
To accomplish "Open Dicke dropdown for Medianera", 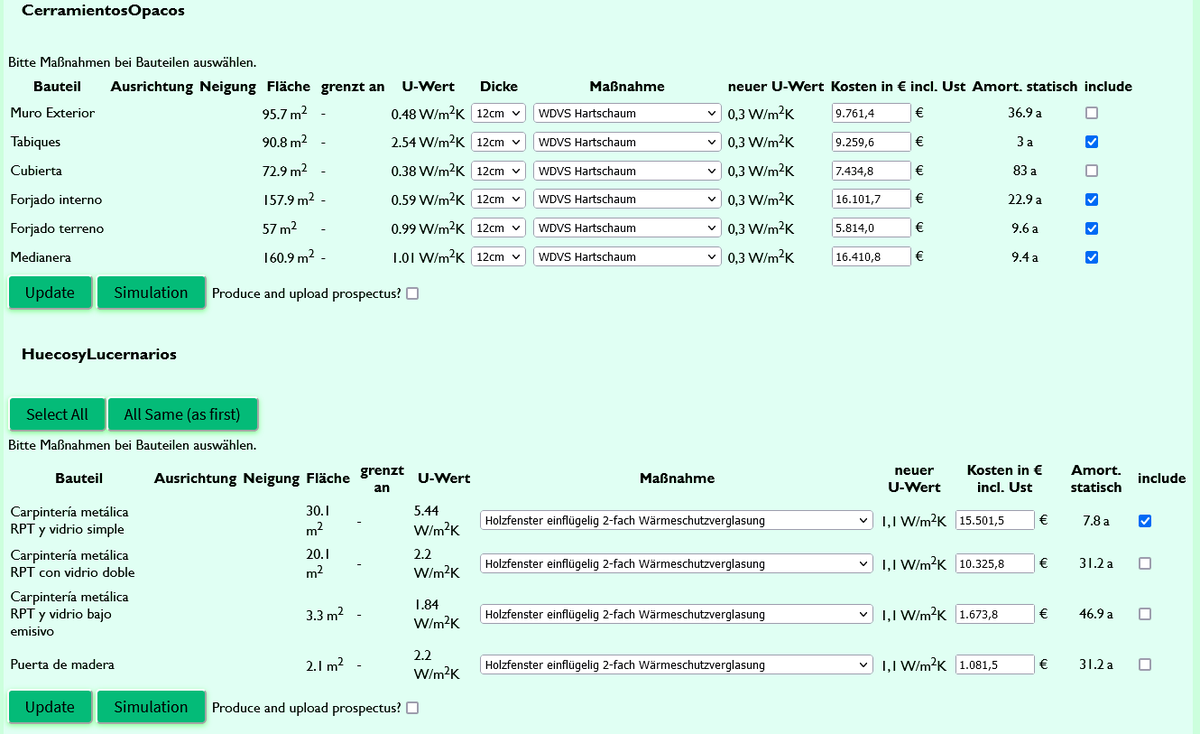I will (498, 257).
